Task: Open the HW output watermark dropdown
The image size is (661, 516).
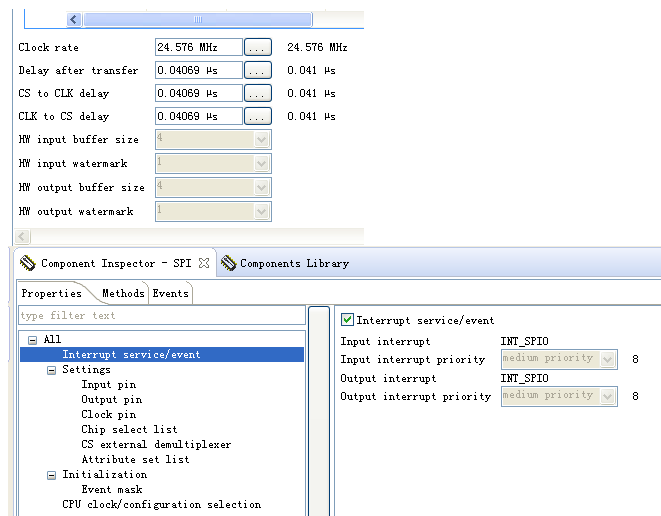Action: 261,211
